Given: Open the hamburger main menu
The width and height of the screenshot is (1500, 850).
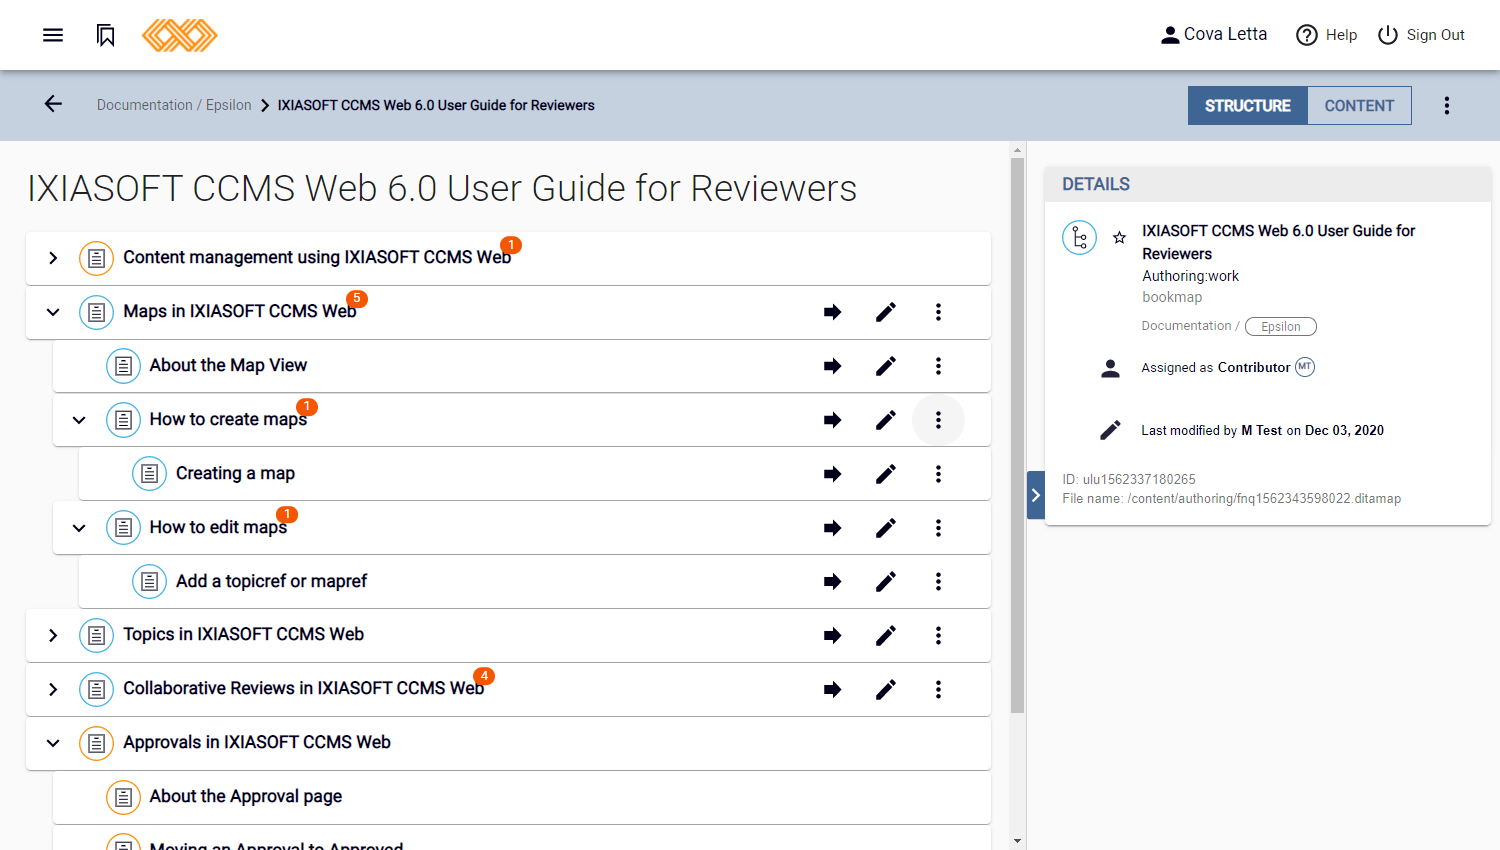Looking at the screenshot, I should pos(53,35).
